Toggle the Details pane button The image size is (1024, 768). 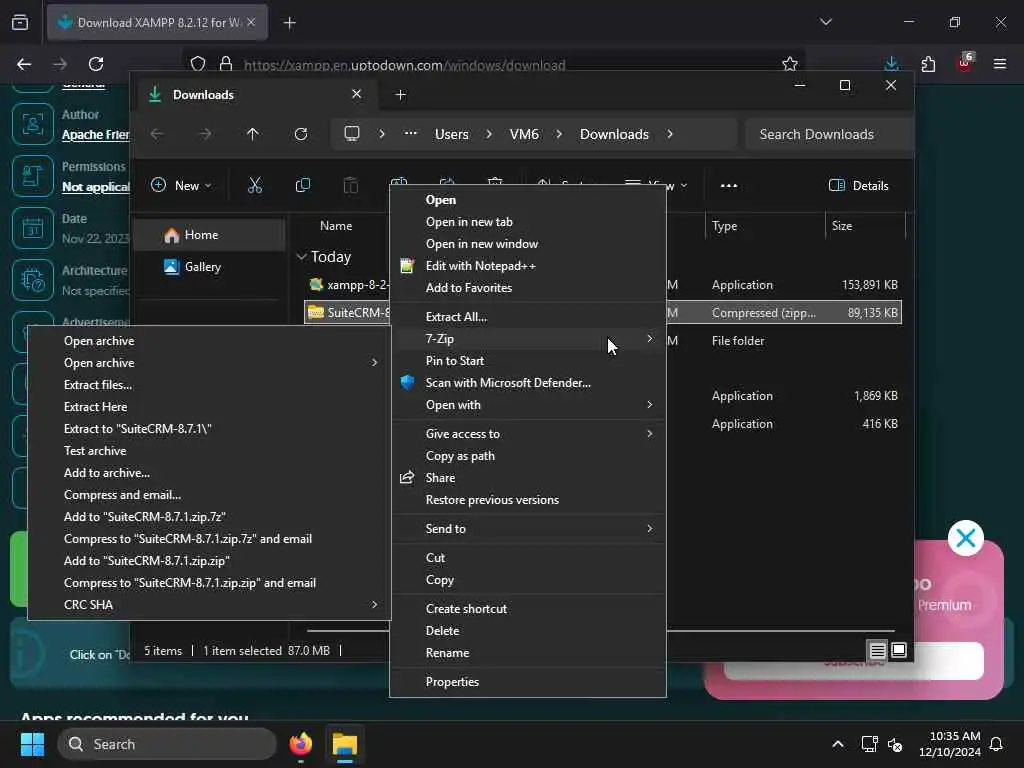859,185
